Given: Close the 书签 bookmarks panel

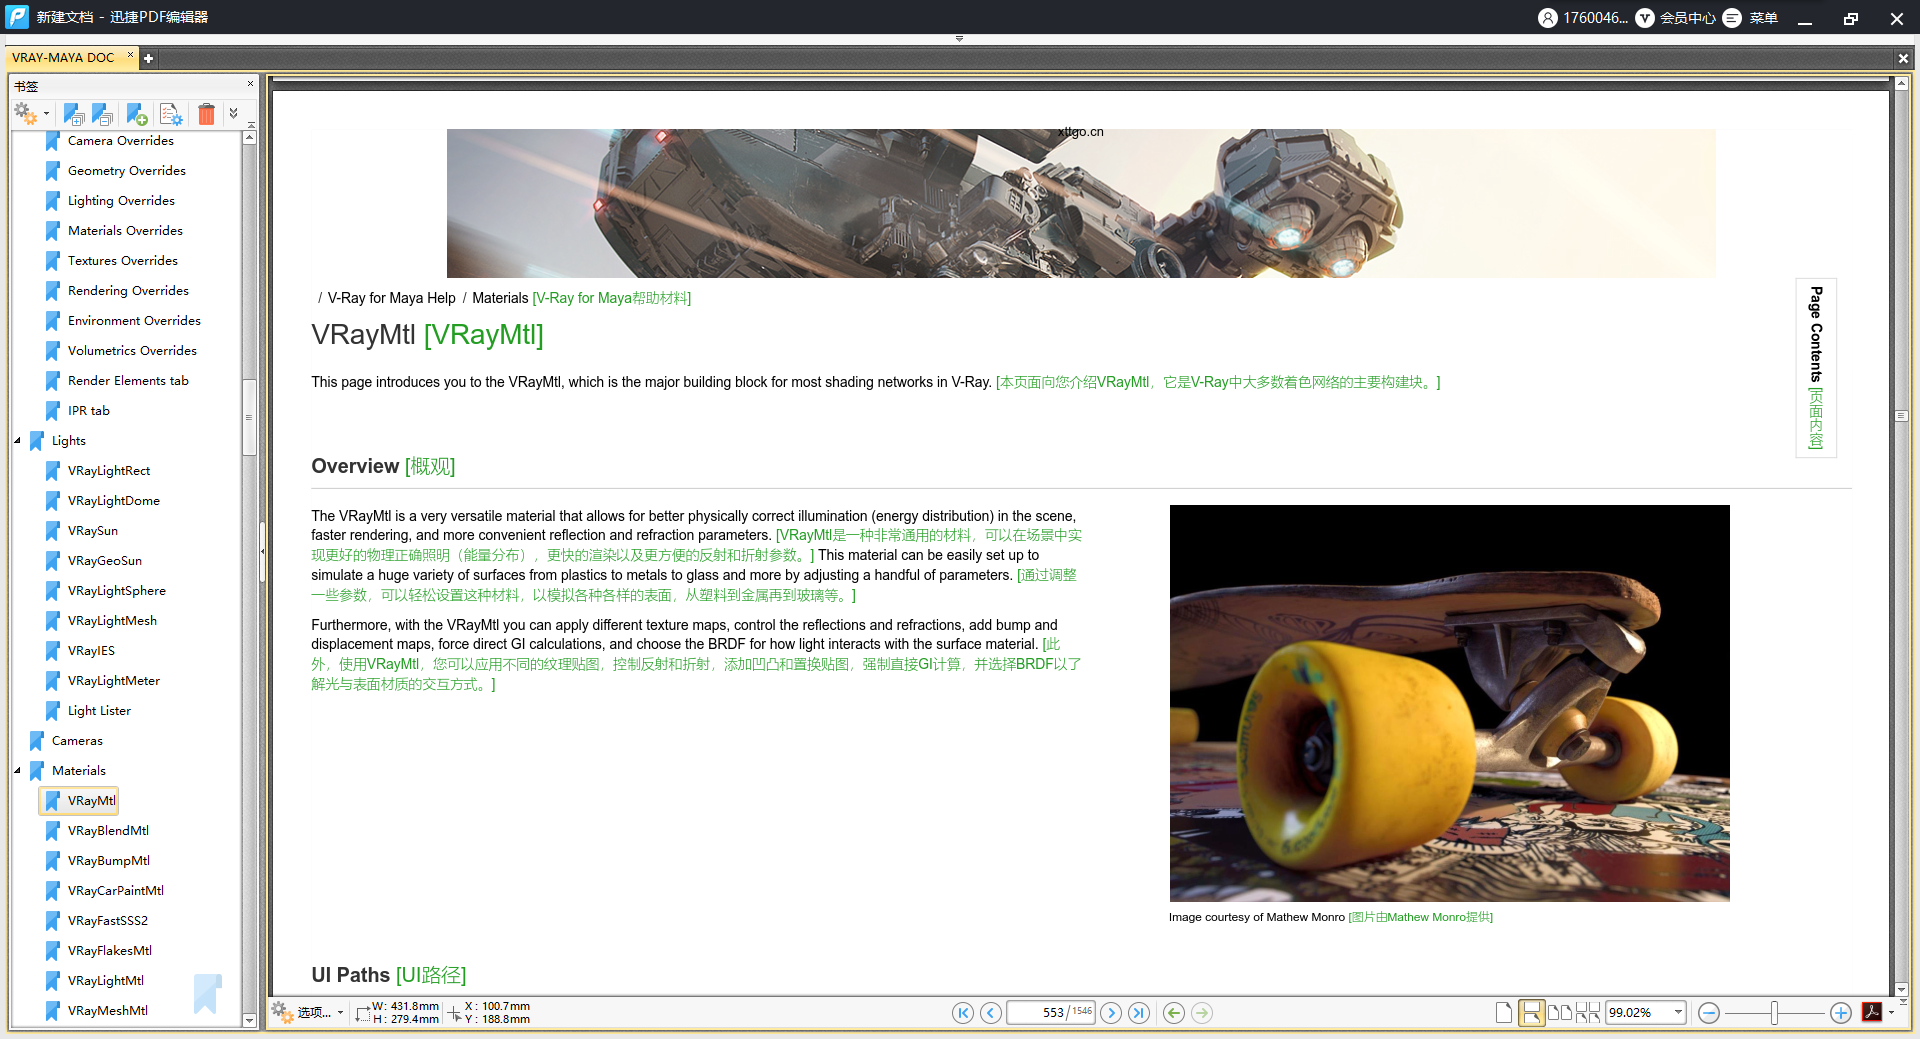Looking at the screenshot, I should (250, 84).
